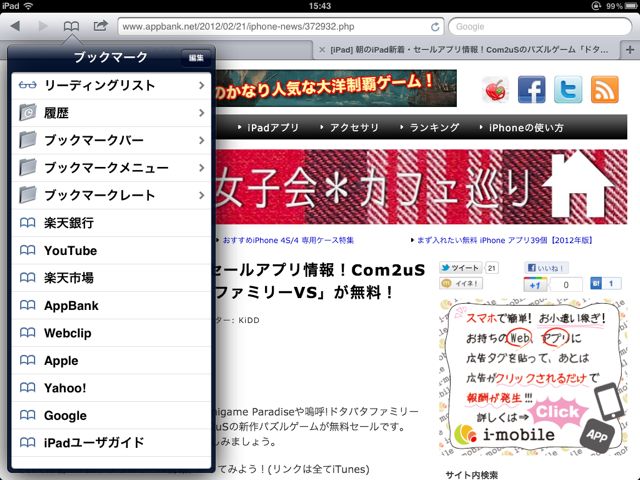Image resolution: width=640 pixels, height=480 pixels.
Task: Click the rotation lock status icon
Action: [596, 6]
